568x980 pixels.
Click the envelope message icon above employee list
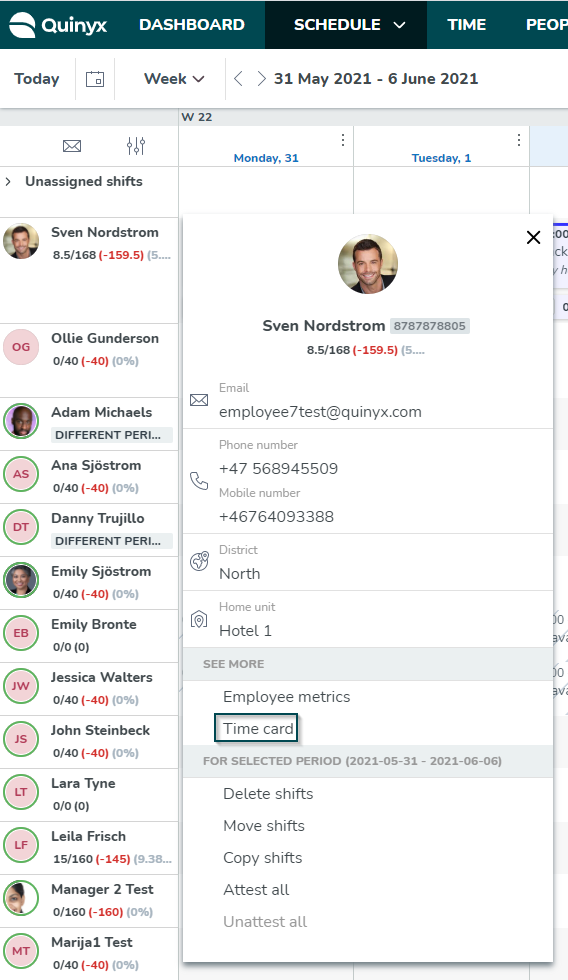(x=72, y=146)
